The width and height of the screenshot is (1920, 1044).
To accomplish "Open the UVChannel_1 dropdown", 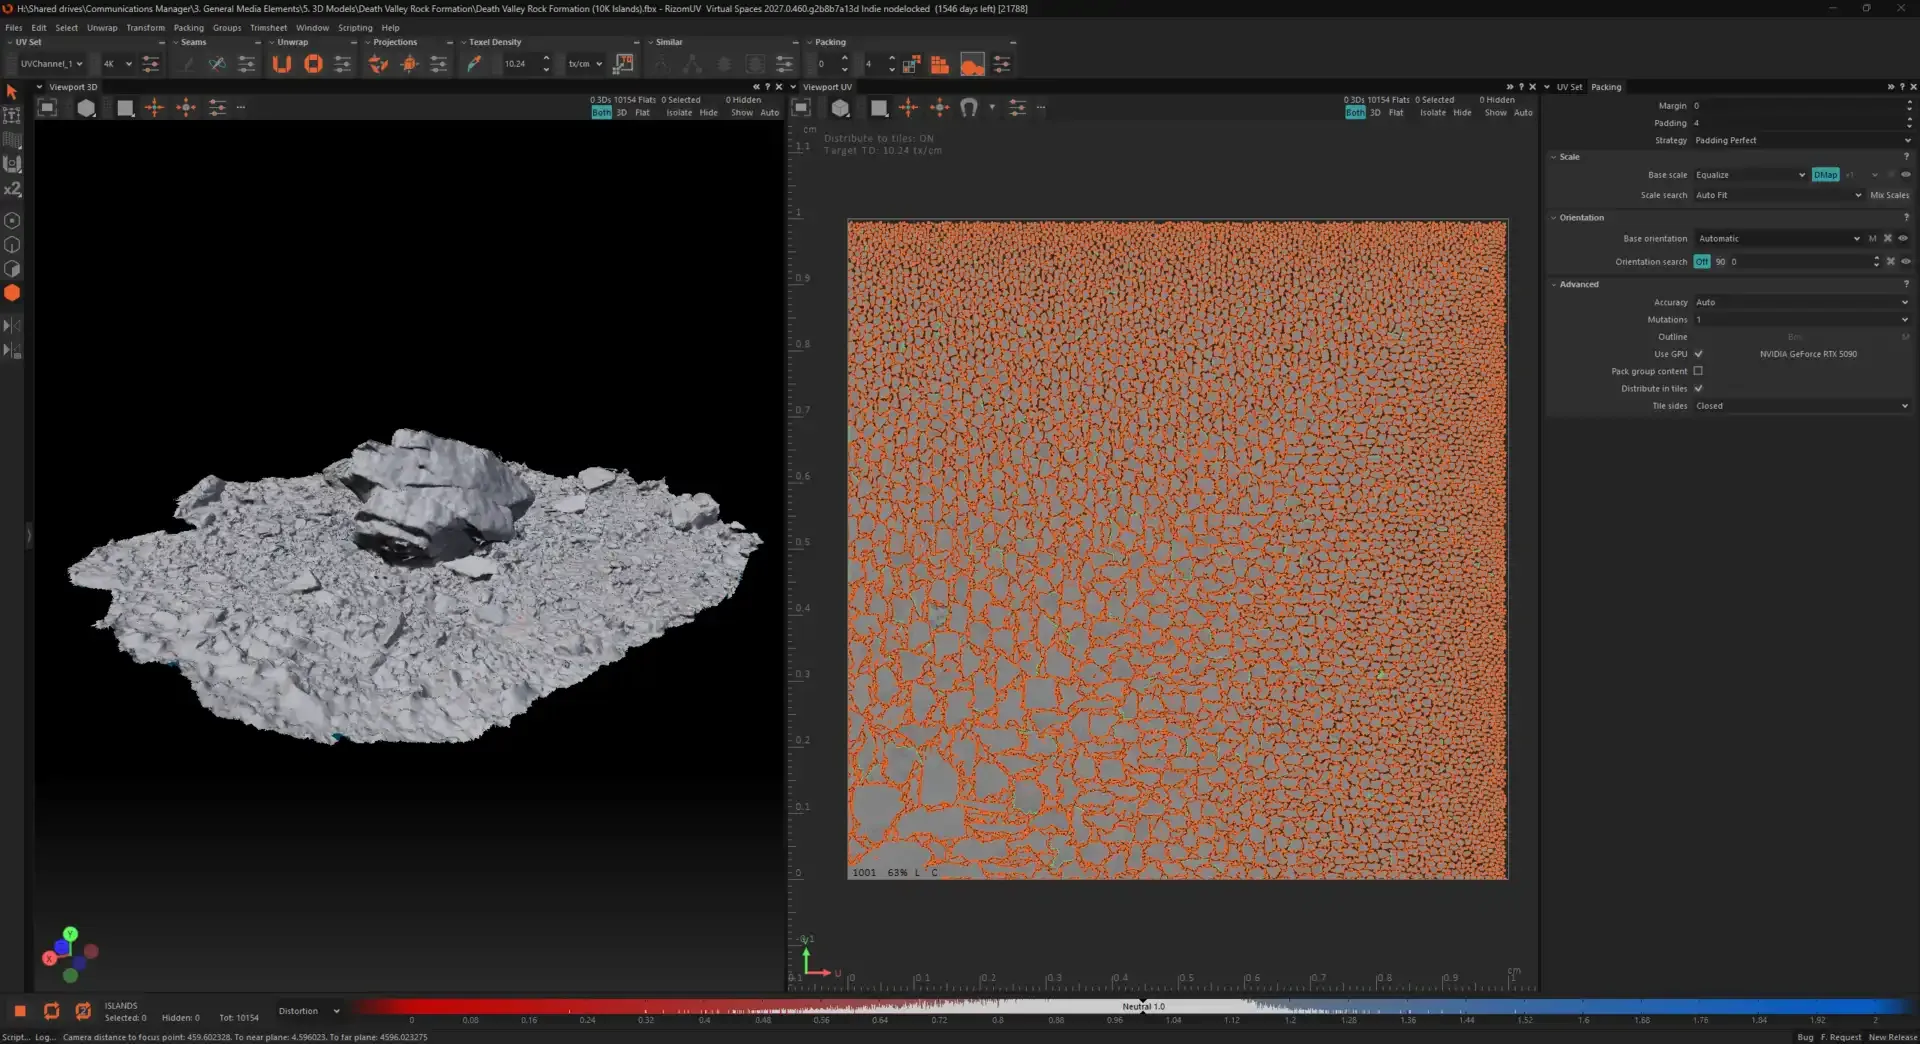I will tap(50, 64).
